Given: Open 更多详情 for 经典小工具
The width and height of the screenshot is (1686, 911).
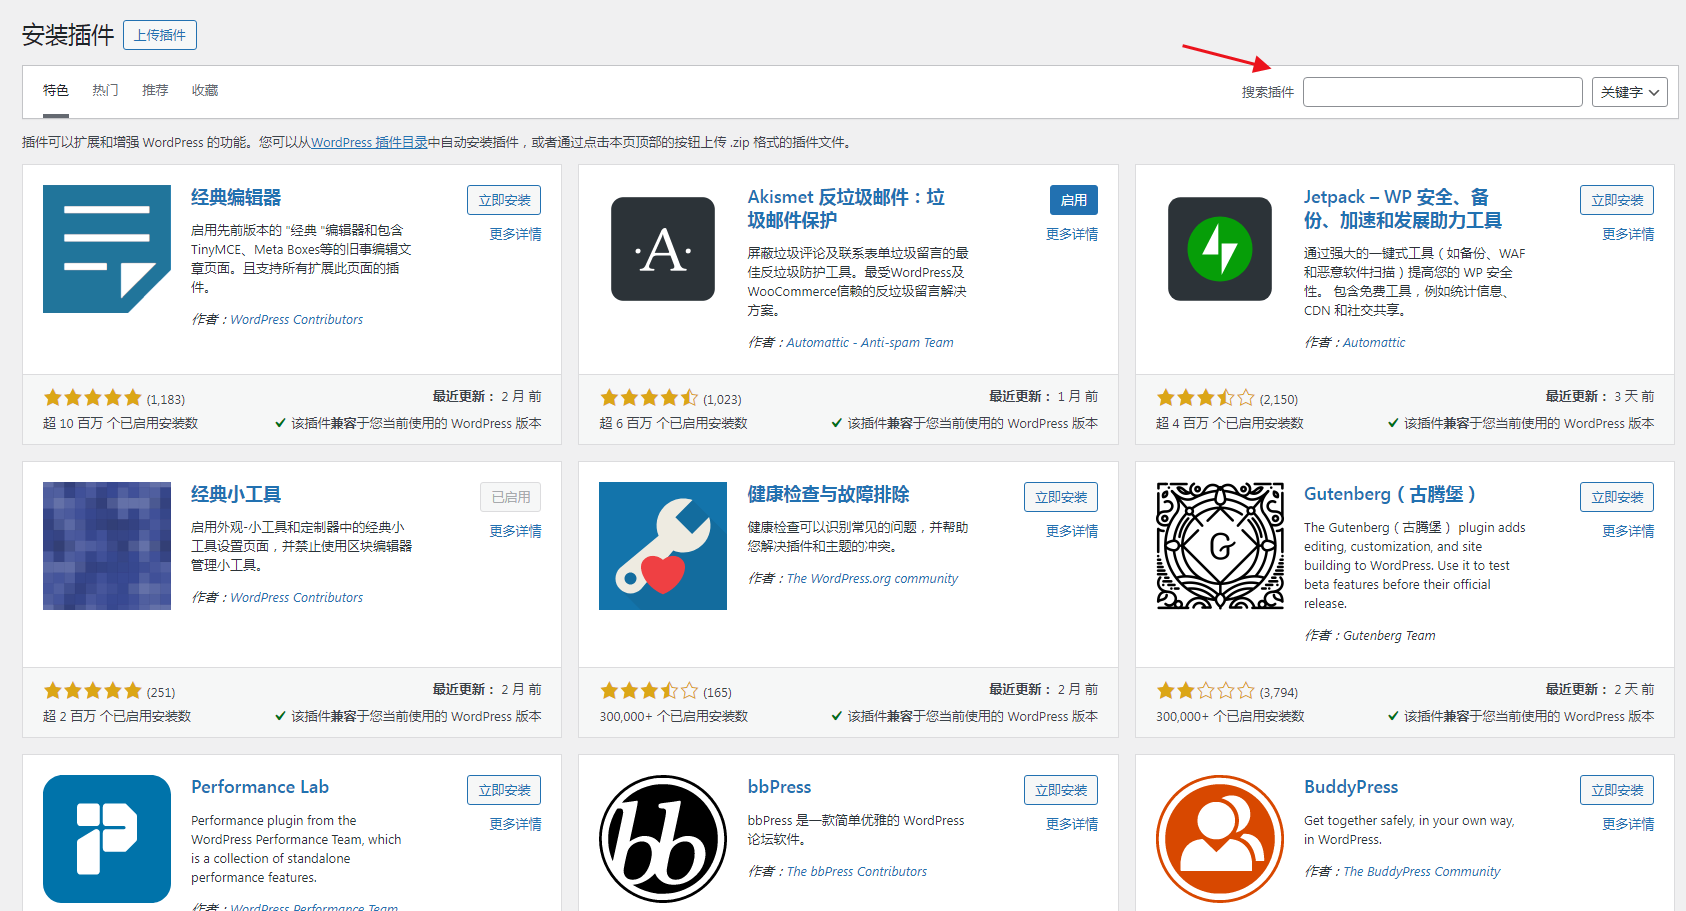Looking at the screenshot, I should point(515,531).
